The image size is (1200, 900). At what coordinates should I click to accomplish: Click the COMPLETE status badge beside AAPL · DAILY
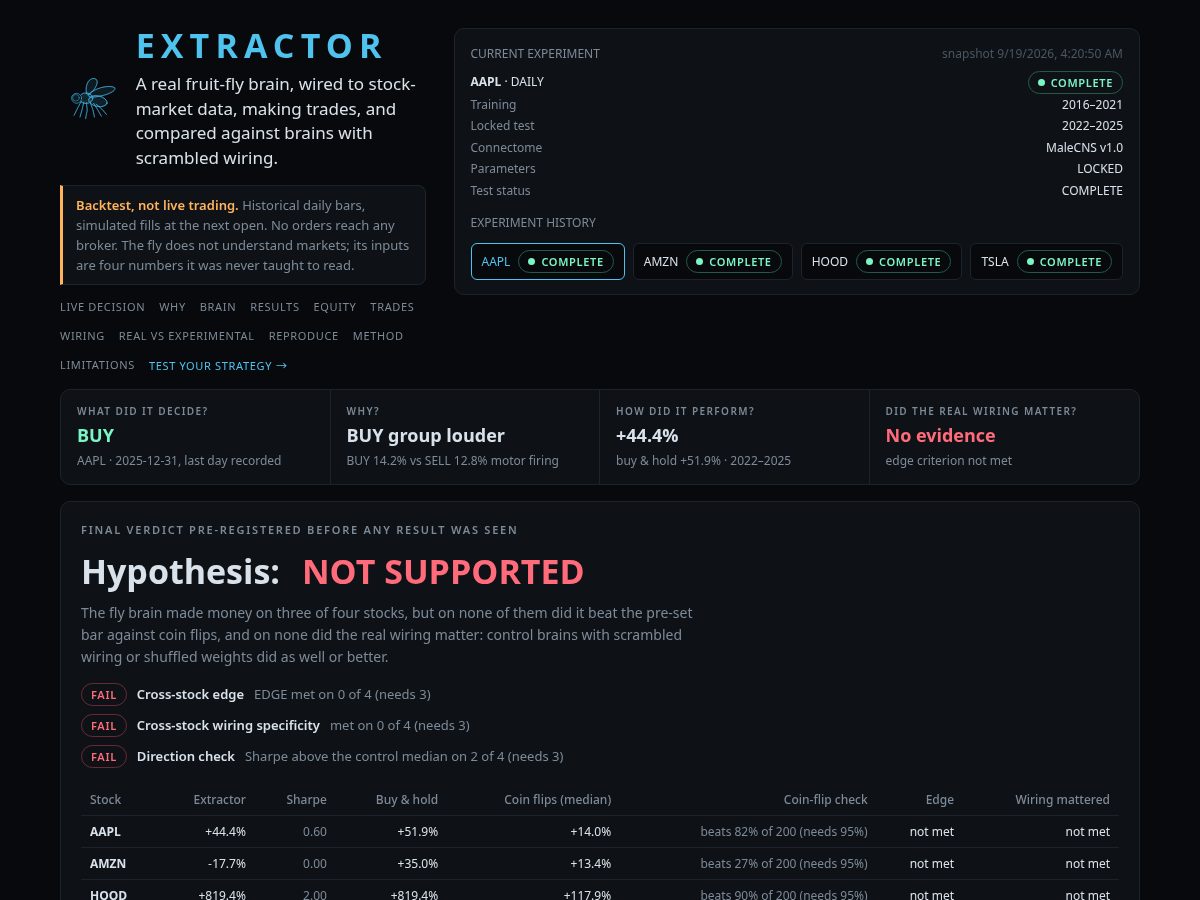point(1075,83)
